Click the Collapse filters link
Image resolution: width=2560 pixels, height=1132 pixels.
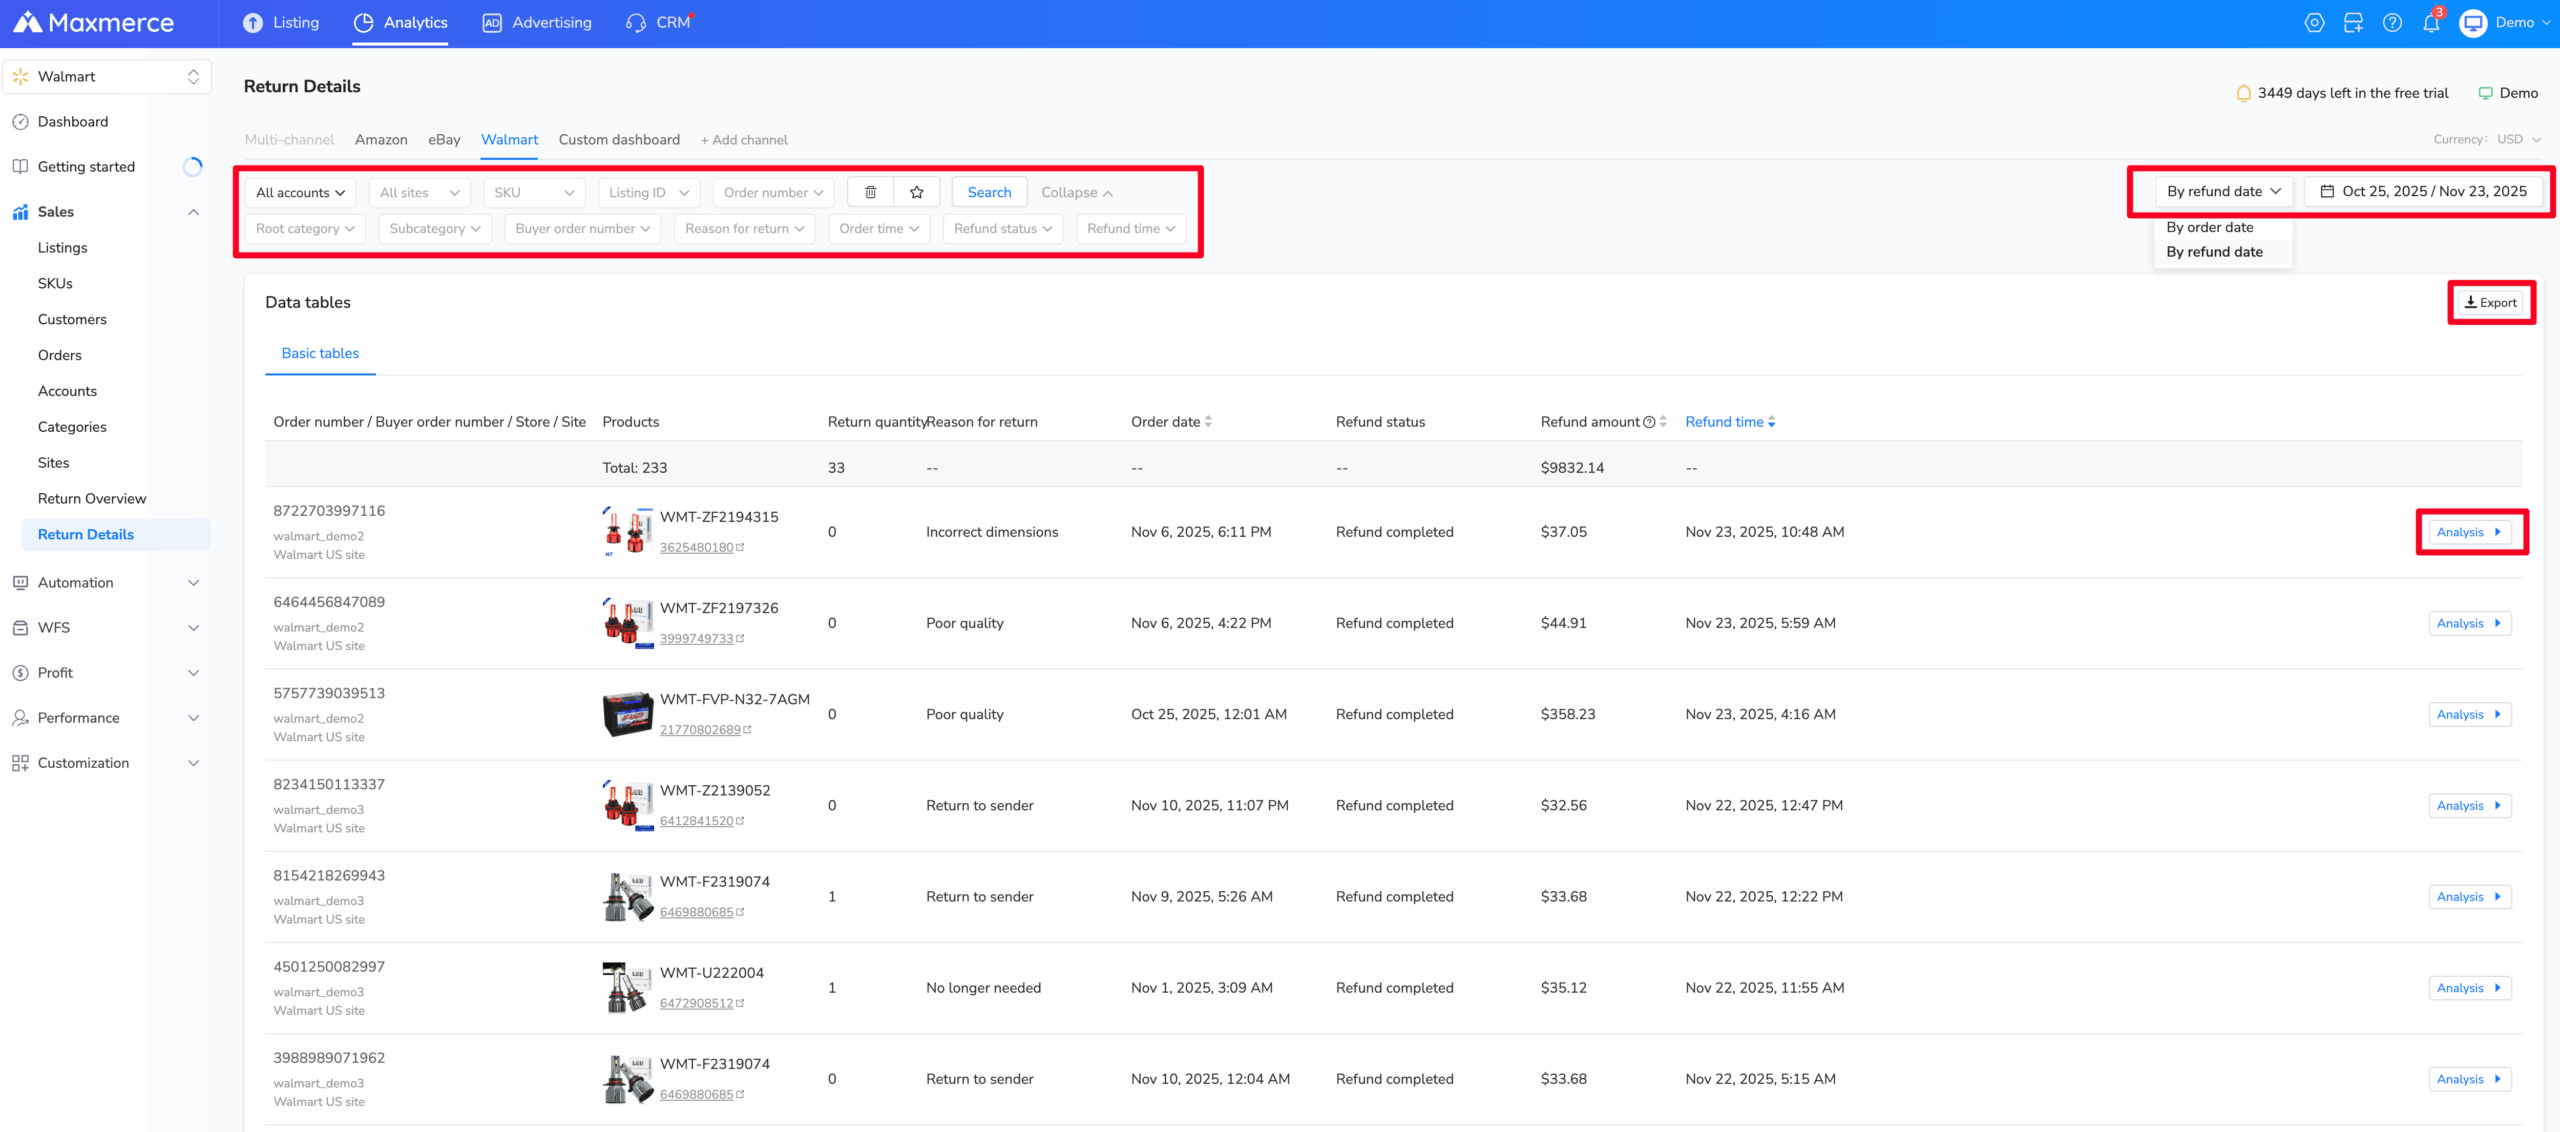[1077, 192]
